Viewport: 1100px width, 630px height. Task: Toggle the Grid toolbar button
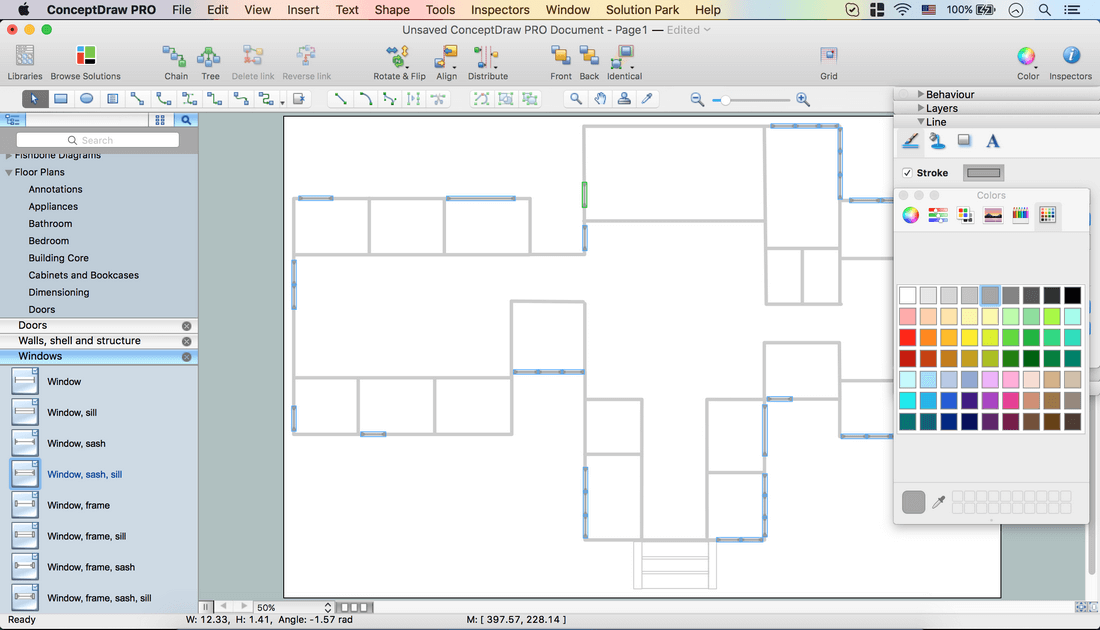(x=829, y=62)
